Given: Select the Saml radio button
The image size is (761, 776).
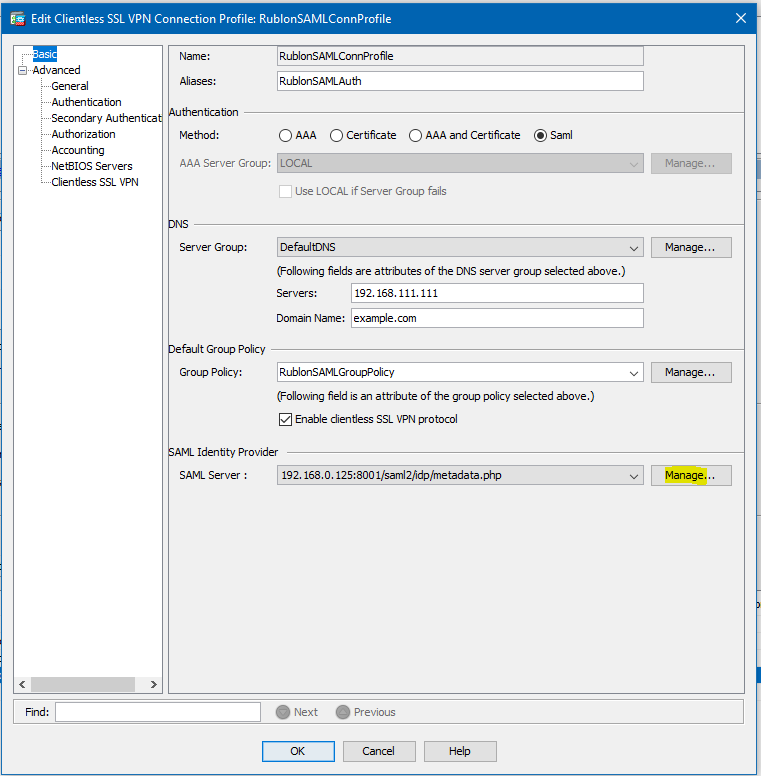Looking at the screenshot, I should click(541, 135).
